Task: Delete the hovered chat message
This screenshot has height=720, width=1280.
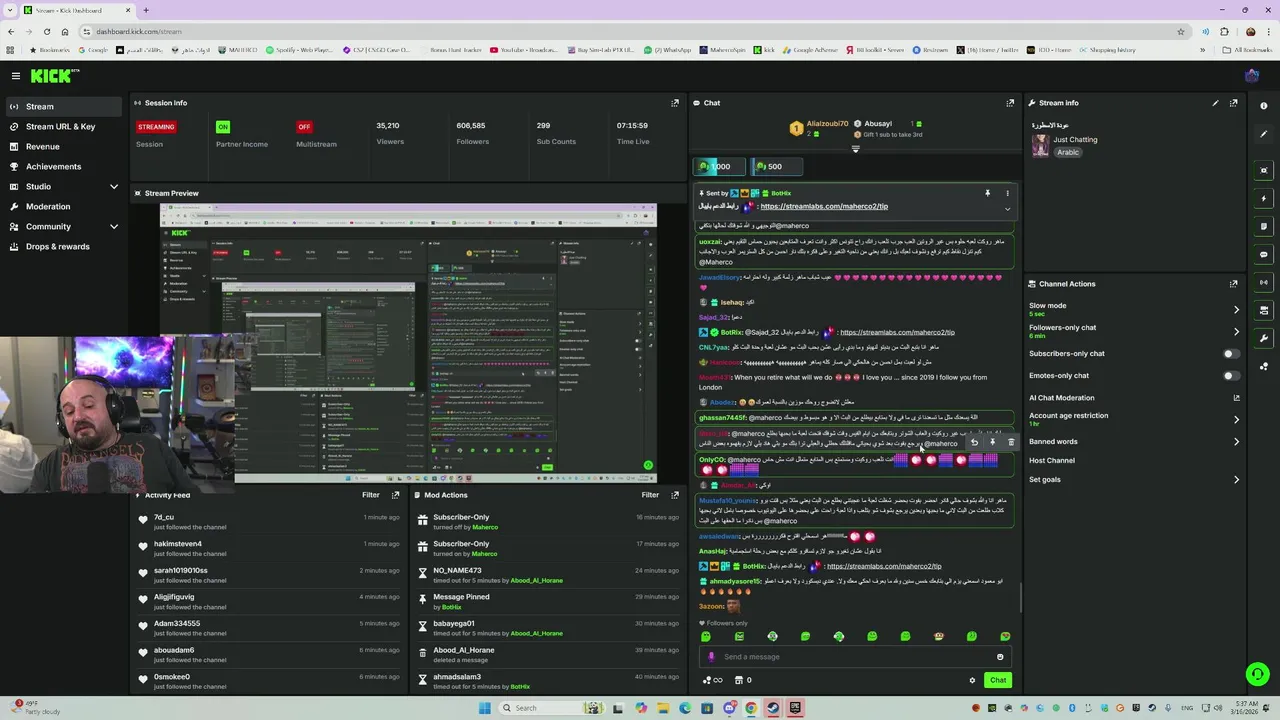Action: pyautogui.click(x=1011, y=442)
